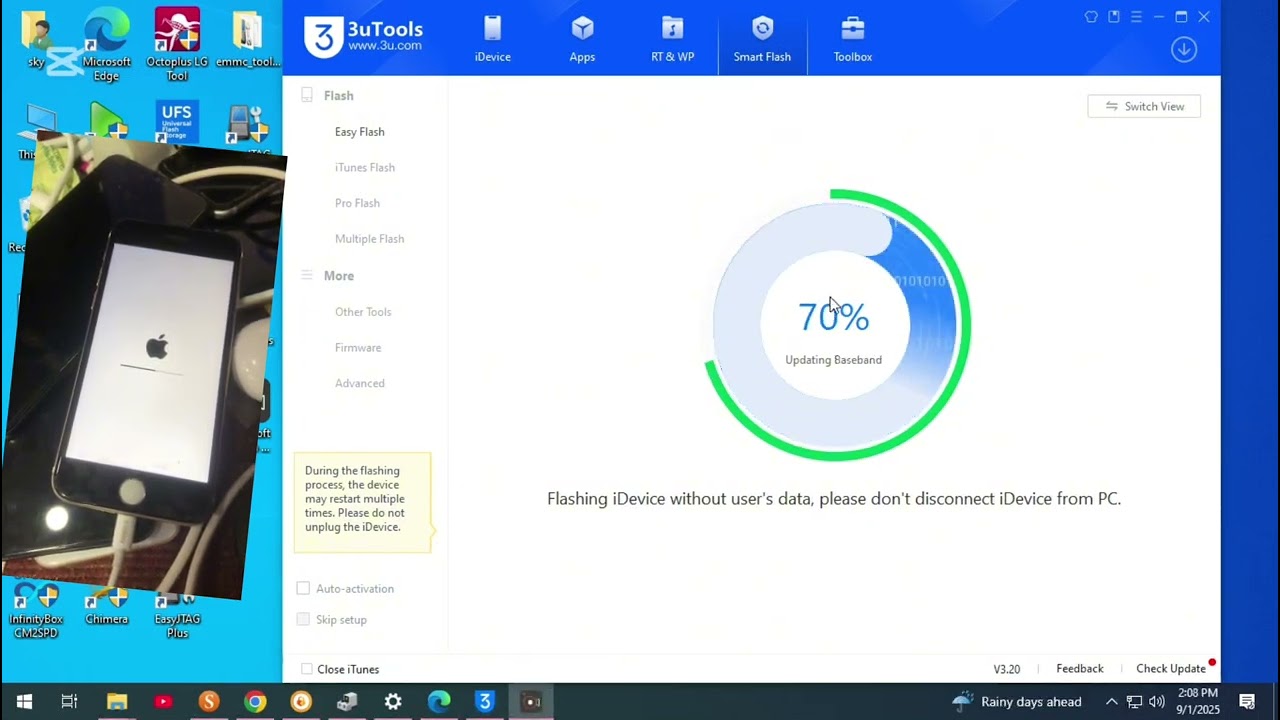Open the 3uTools hamburger menu

1136,17
